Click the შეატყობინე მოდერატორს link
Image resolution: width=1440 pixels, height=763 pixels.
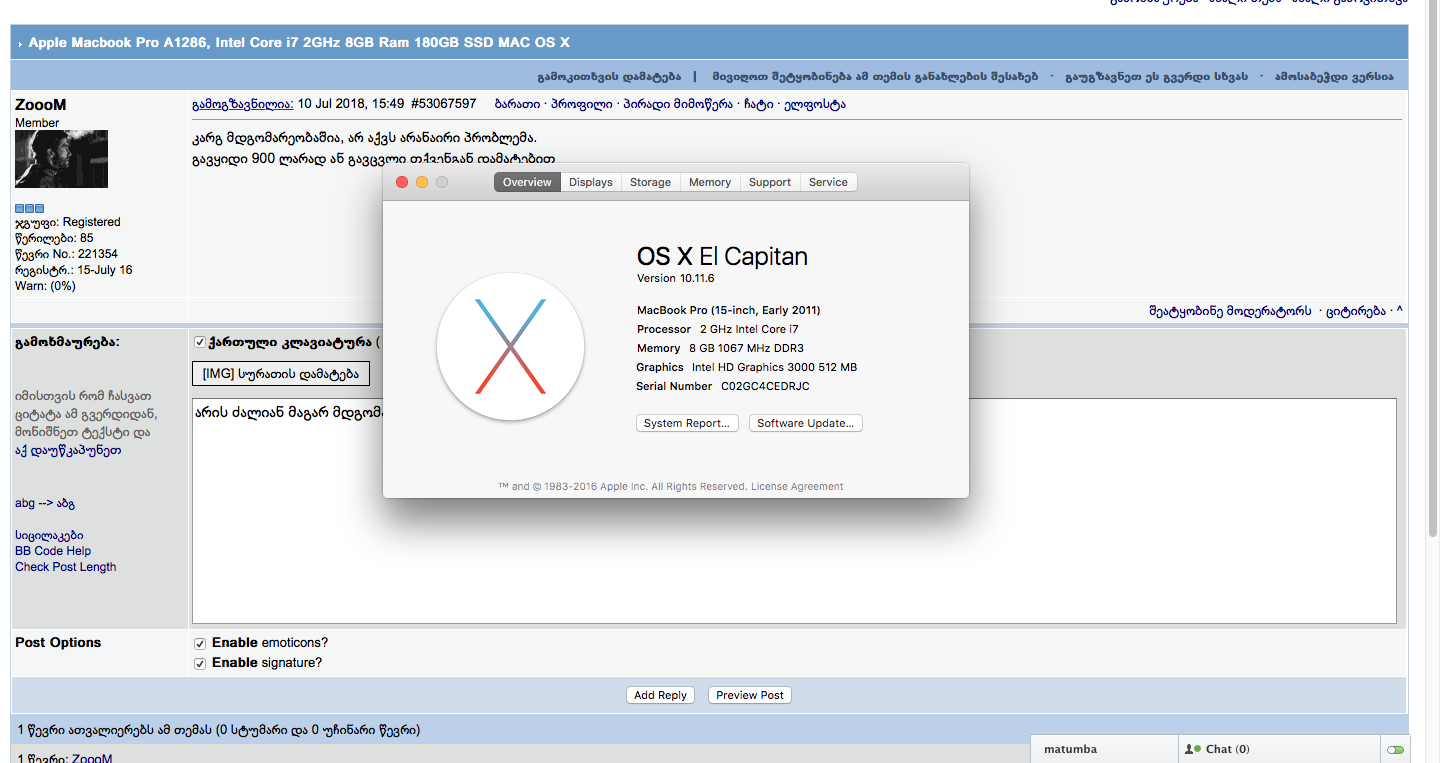[x=1230, y=311]
